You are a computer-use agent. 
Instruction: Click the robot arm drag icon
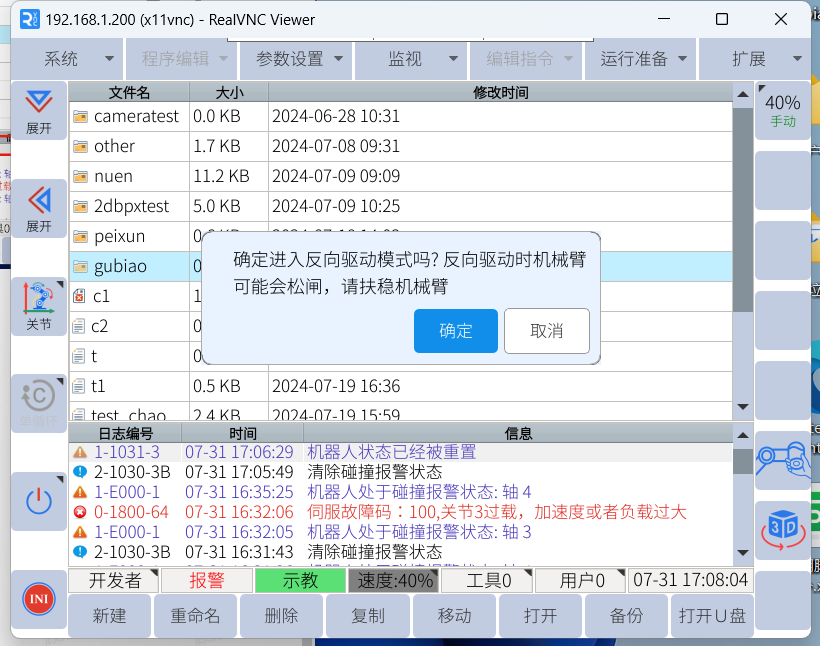(x=782, y=460)
